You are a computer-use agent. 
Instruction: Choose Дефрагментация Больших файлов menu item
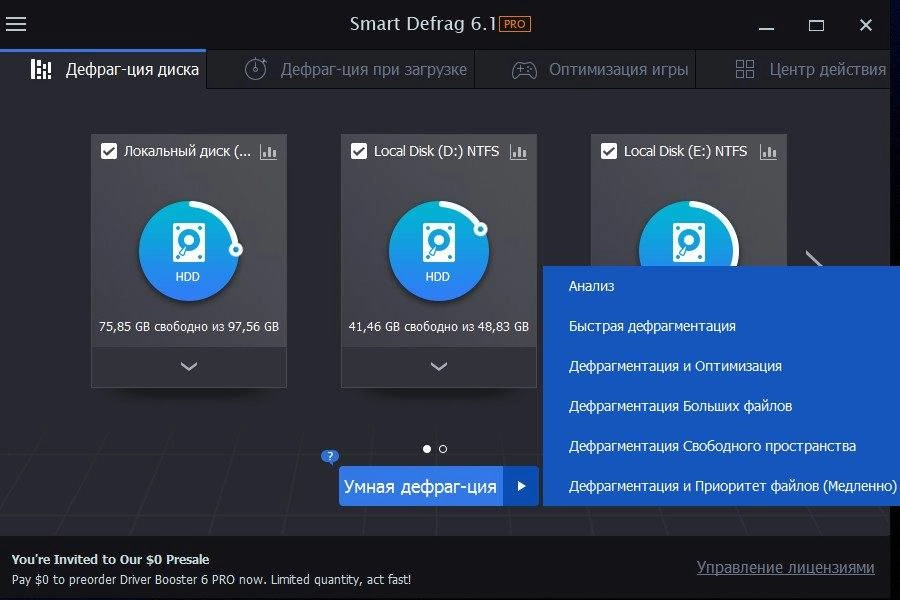[721, 406]
